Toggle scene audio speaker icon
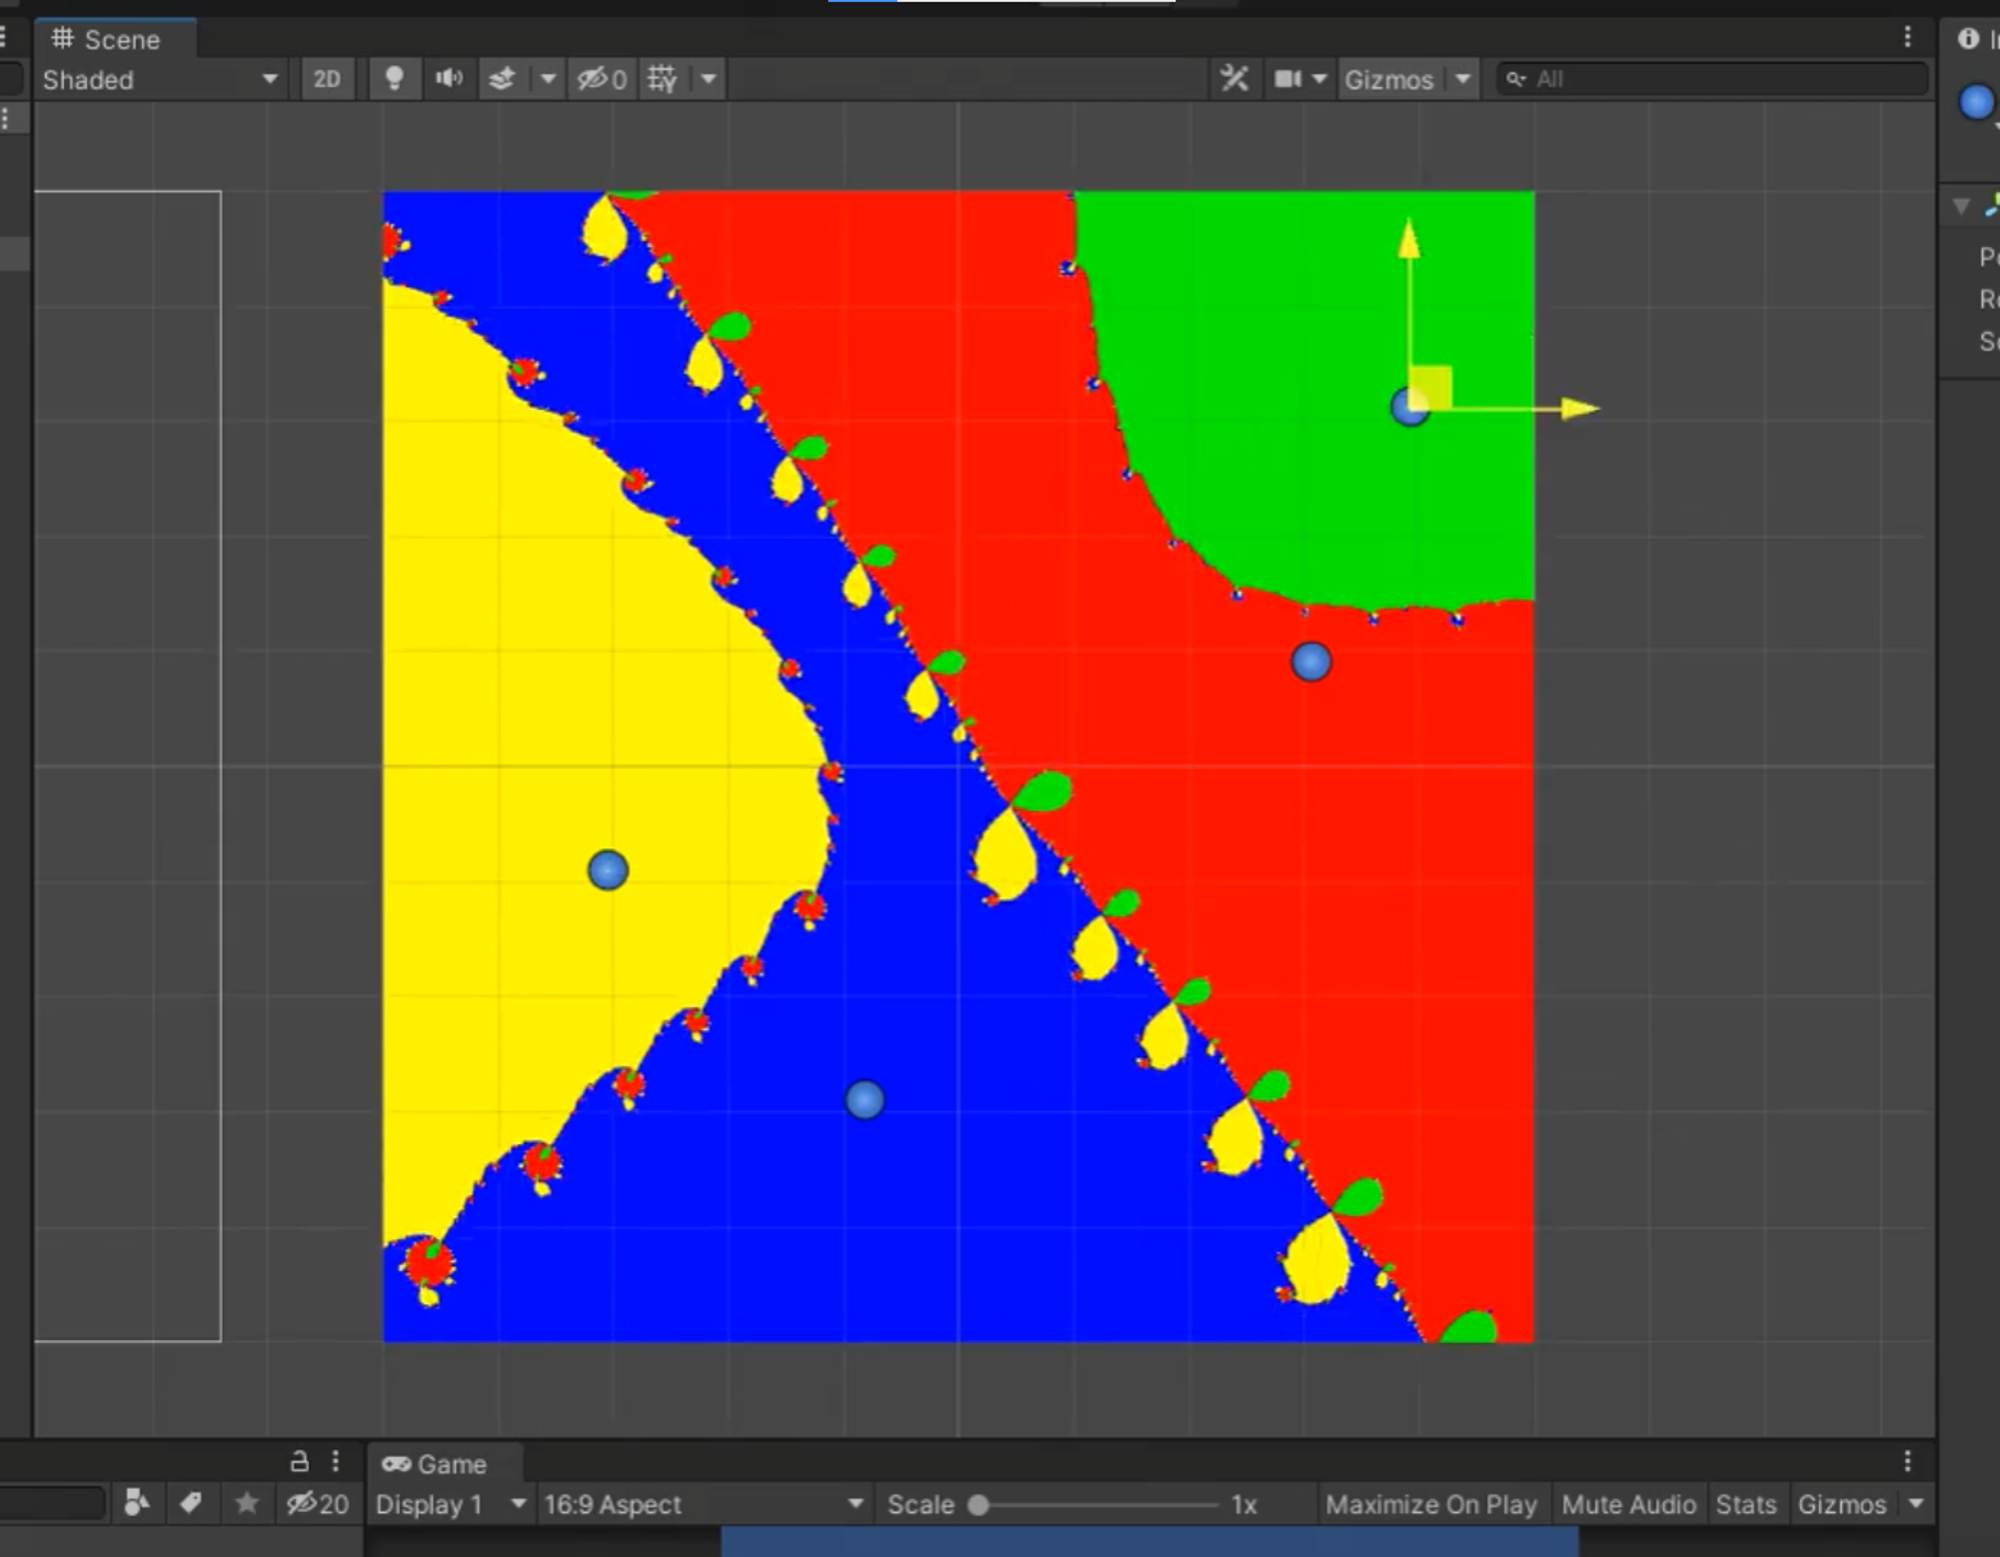The height and width of the screenshot is (1557, 2000). pyautogui.click(x=449, y=79)
